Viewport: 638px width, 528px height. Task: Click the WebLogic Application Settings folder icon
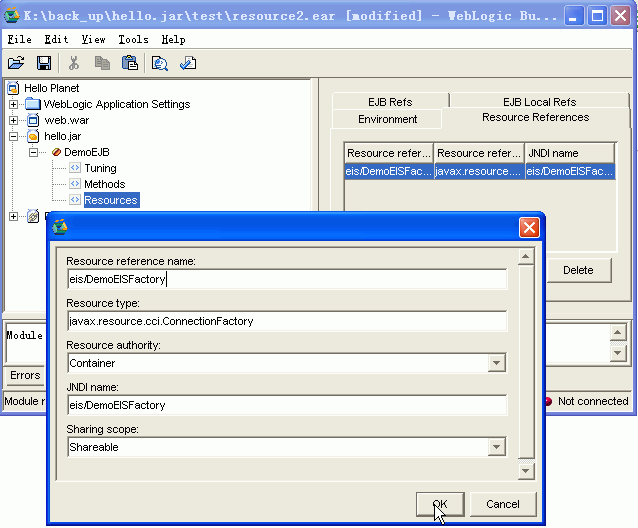[x=33, y=104]
